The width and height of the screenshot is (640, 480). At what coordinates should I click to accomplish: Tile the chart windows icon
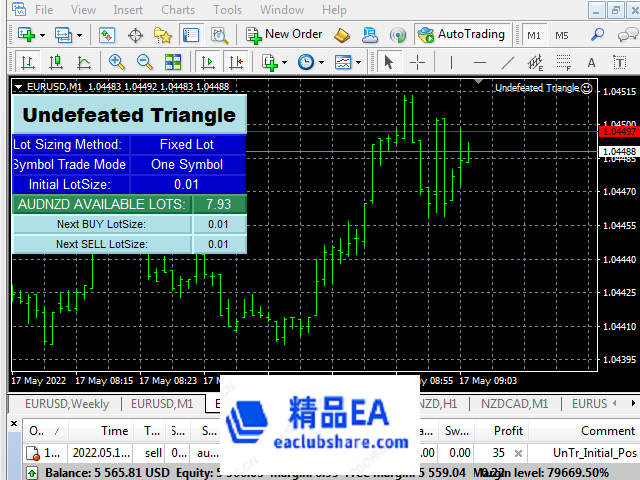tap(173, 62)
